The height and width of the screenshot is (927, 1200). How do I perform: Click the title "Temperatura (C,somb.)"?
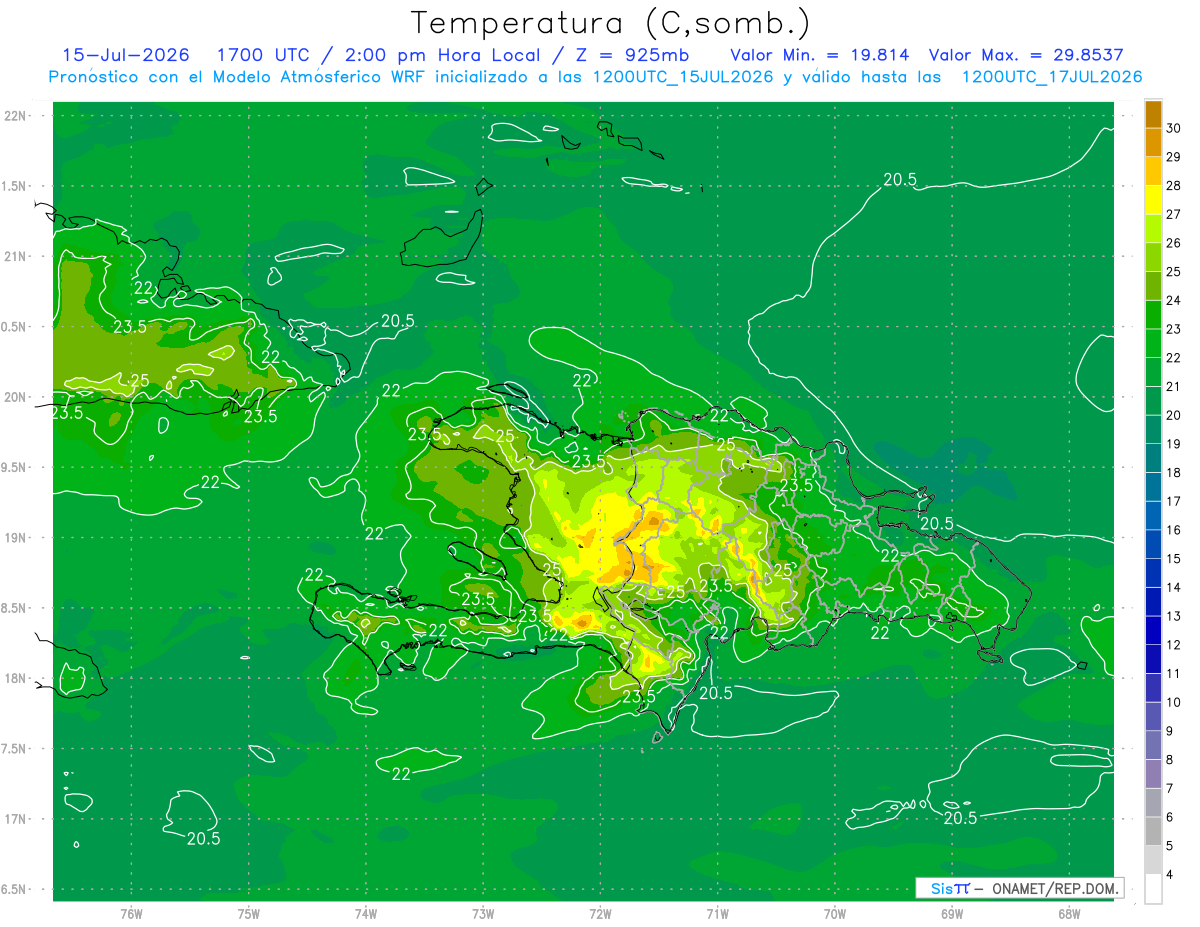point(610,23)
